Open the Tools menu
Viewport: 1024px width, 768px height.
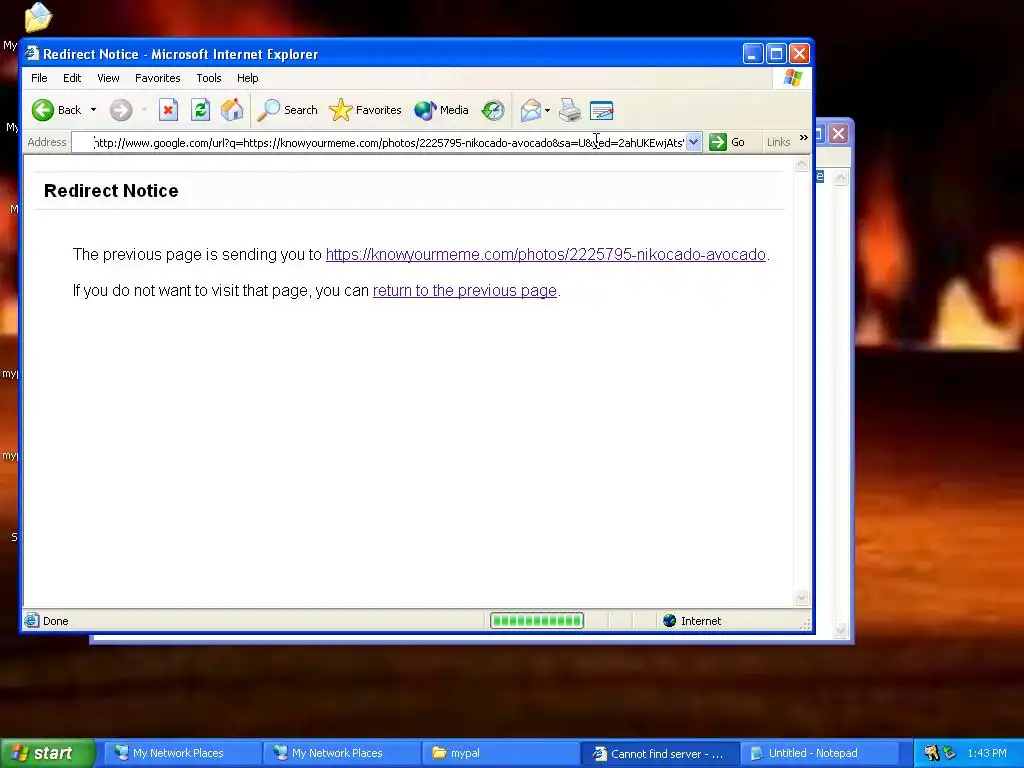point(209,78)
